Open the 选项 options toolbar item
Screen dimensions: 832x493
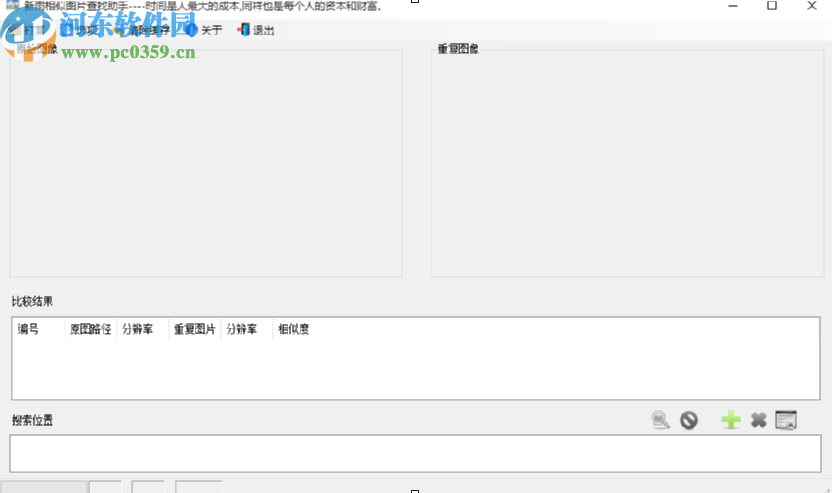click(x=81, y=30)
